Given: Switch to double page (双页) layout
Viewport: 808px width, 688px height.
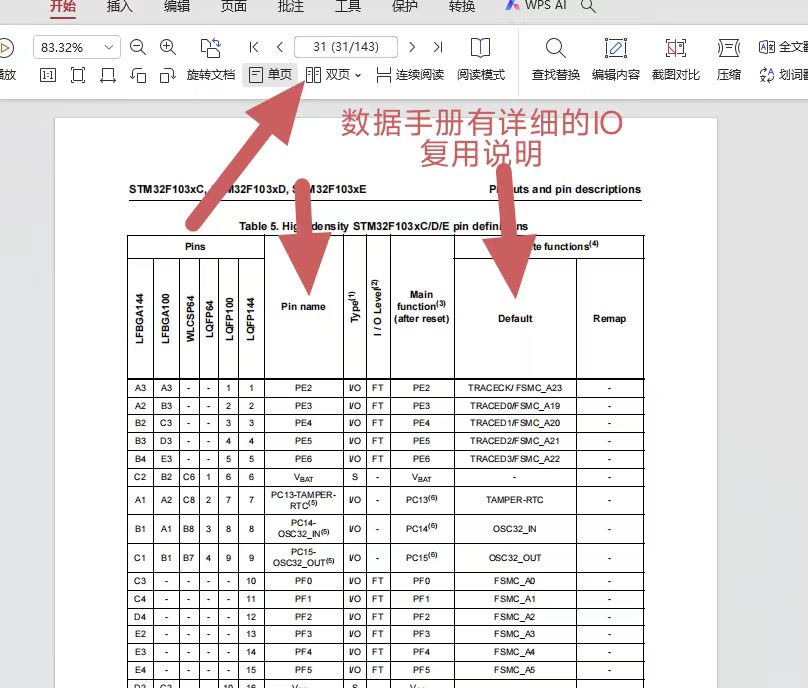Looking at the screenshot, I should pyautogui.click(x=327, y=75).
